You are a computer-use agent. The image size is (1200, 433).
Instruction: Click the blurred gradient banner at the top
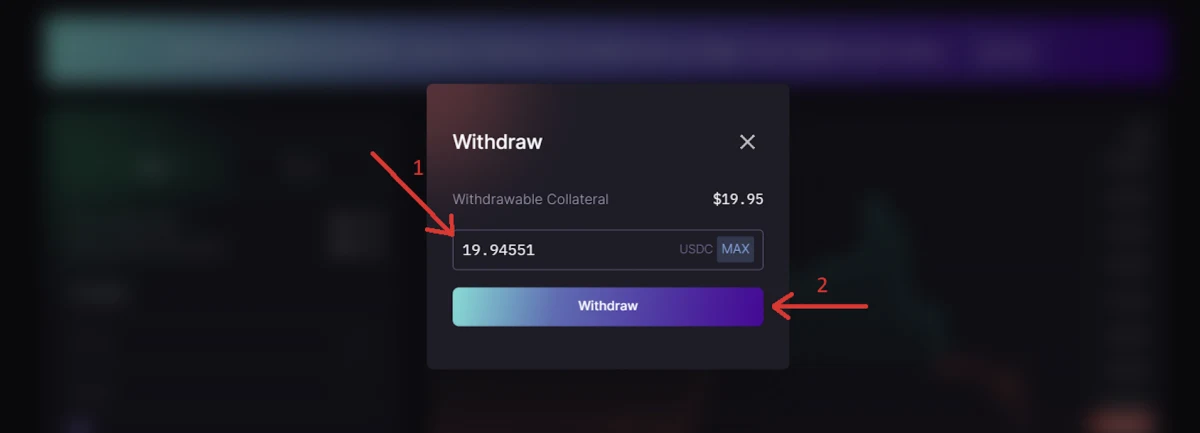(x=606, y=49)
